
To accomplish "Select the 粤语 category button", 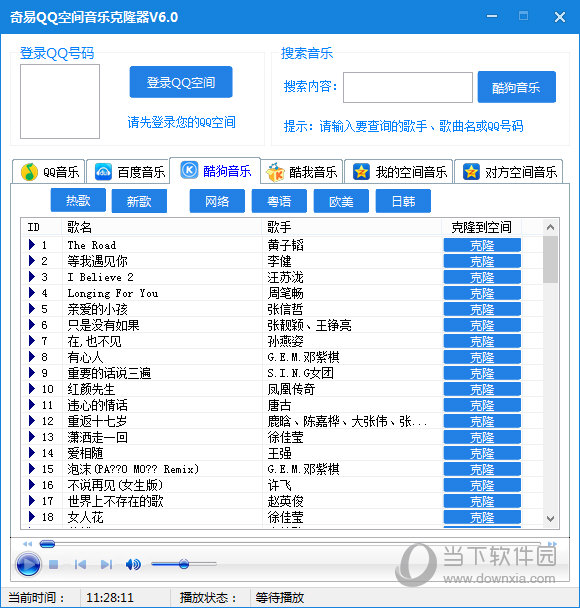I will click(x=279, y=201).
